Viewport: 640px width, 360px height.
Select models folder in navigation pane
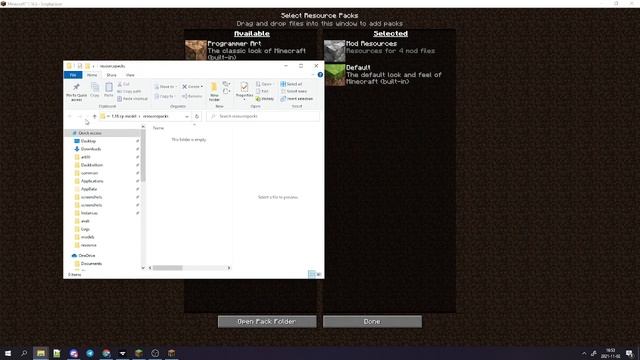87,237
